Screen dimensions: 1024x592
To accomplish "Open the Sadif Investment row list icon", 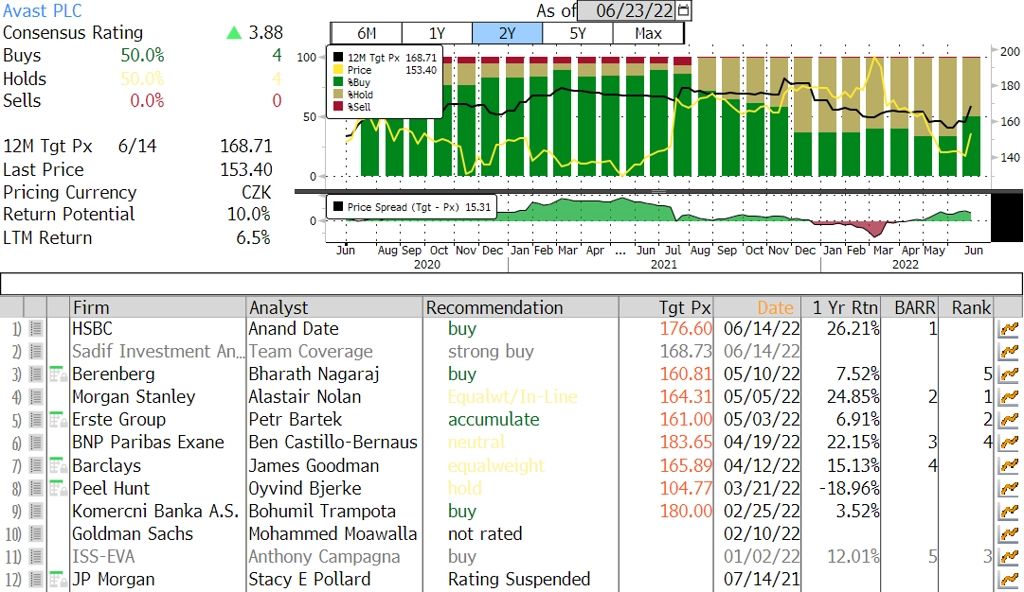I will [x=36, y=352].
